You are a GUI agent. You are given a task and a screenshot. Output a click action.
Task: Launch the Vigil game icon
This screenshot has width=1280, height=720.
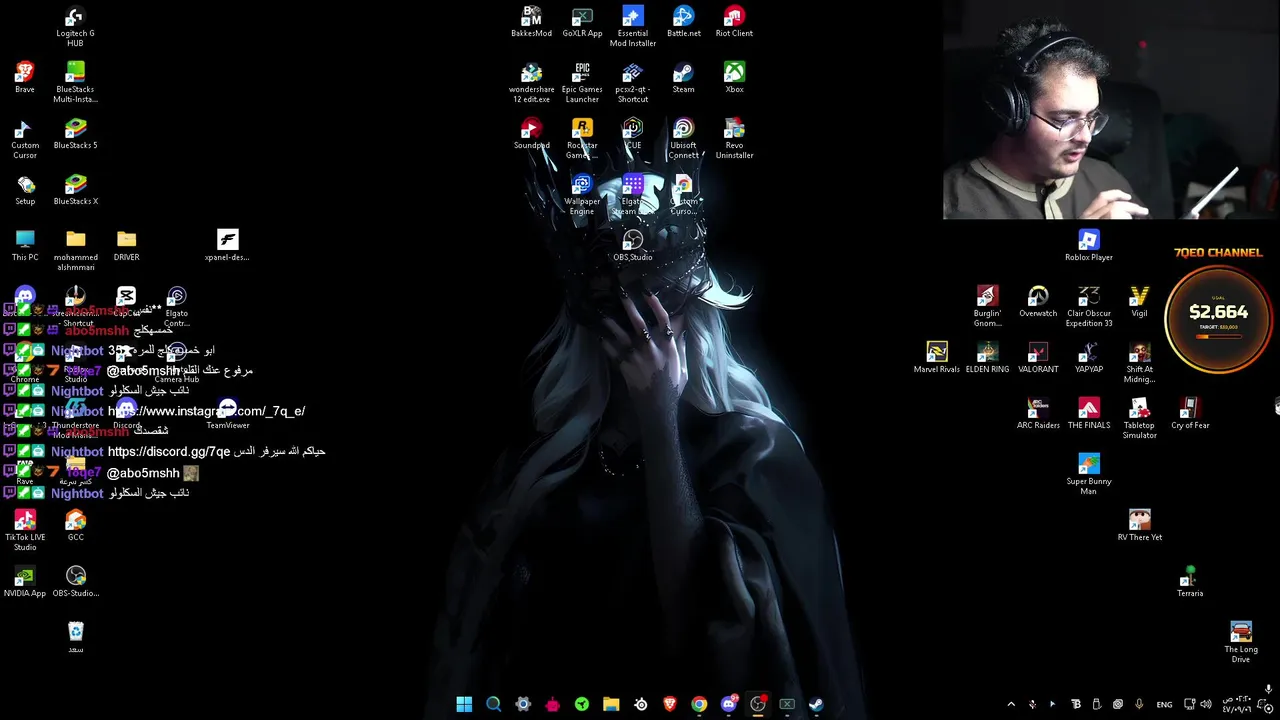pos(1139,302)
